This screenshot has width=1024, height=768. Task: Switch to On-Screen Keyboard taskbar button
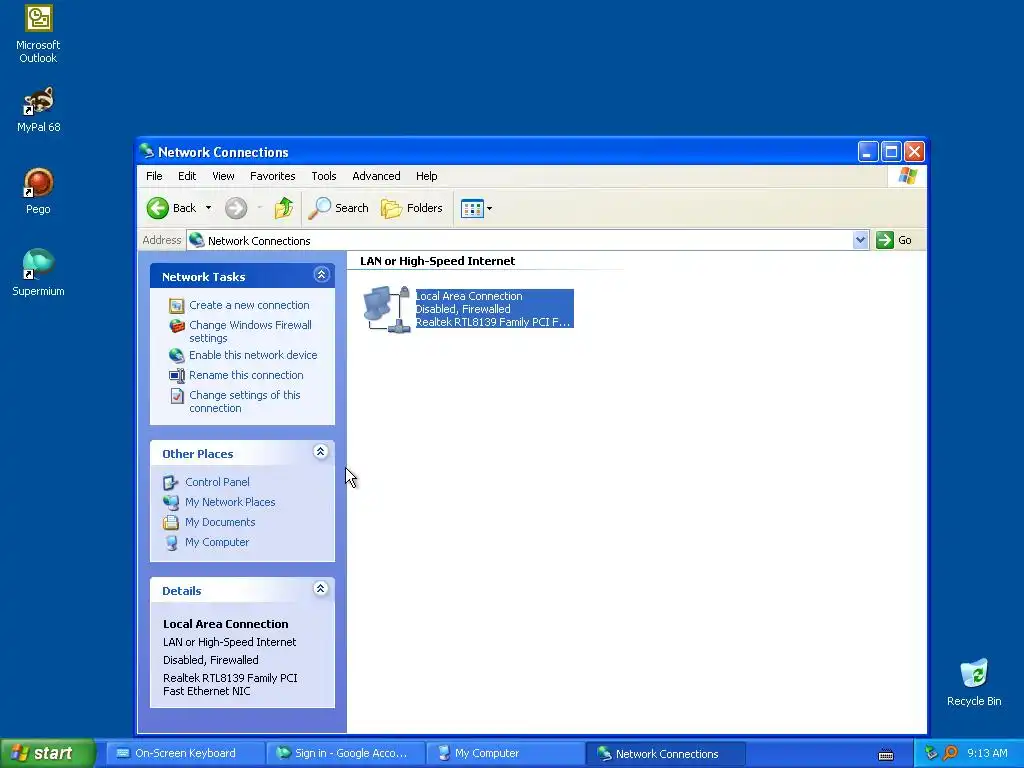(x=185, y=754)
